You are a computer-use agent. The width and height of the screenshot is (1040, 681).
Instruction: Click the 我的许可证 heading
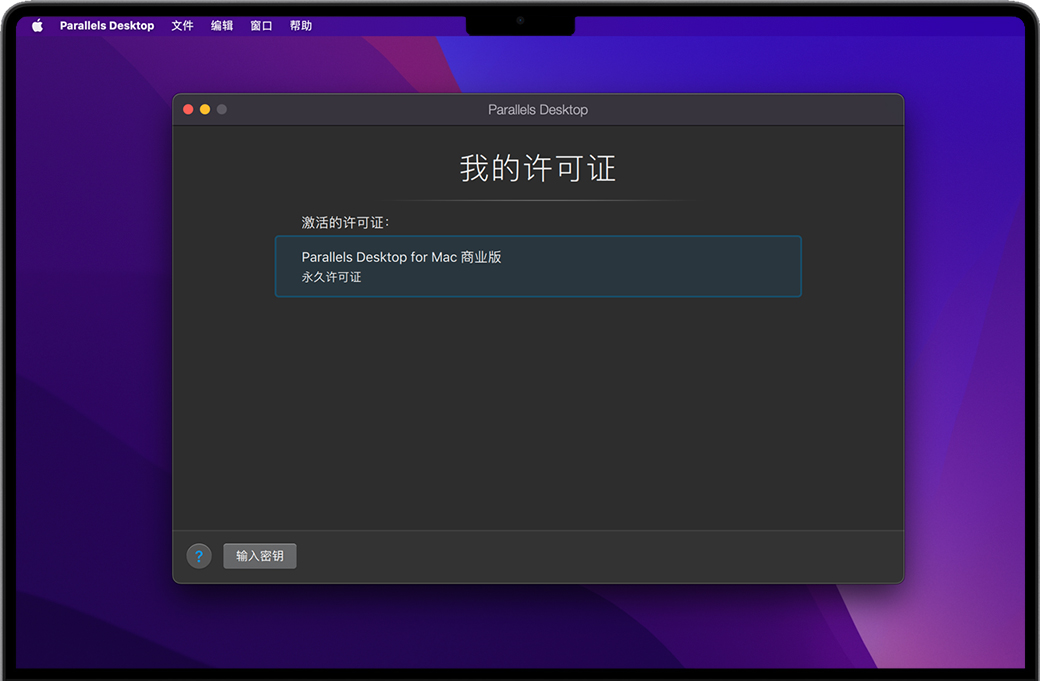pos(538,168)
